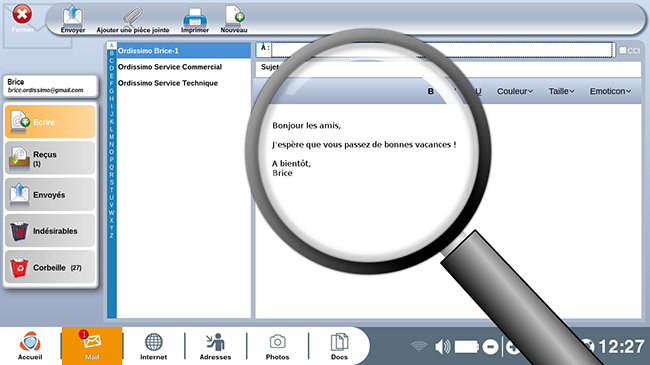The image size is (650, 365).
Task: Expand the Taille size dropdown
Action: pos(561,91)
